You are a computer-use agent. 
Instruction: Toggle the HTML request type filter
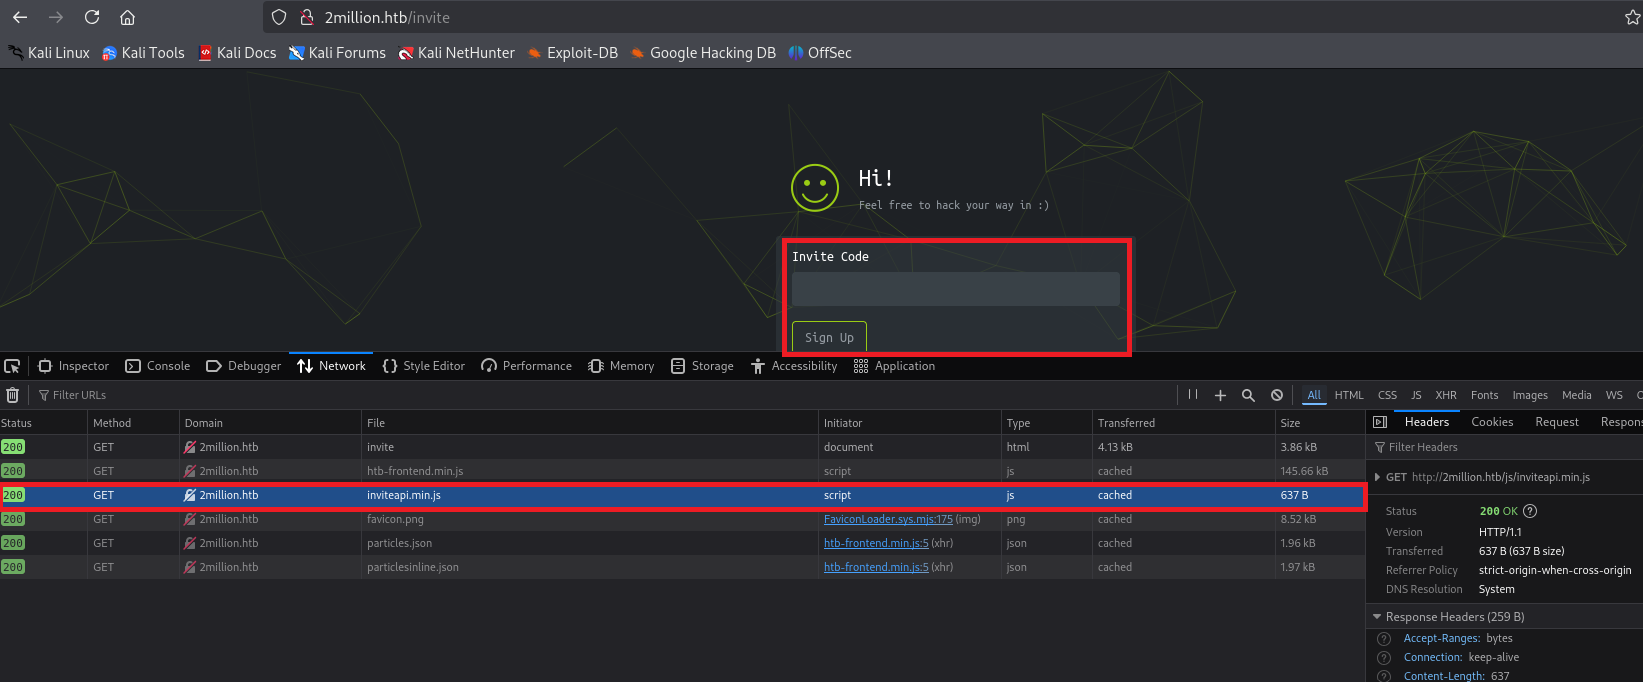coord(1348,395)
